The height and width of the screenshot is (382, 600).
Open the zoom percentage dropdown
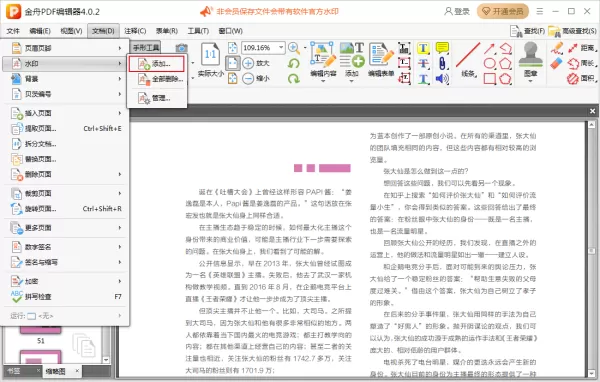281,47
